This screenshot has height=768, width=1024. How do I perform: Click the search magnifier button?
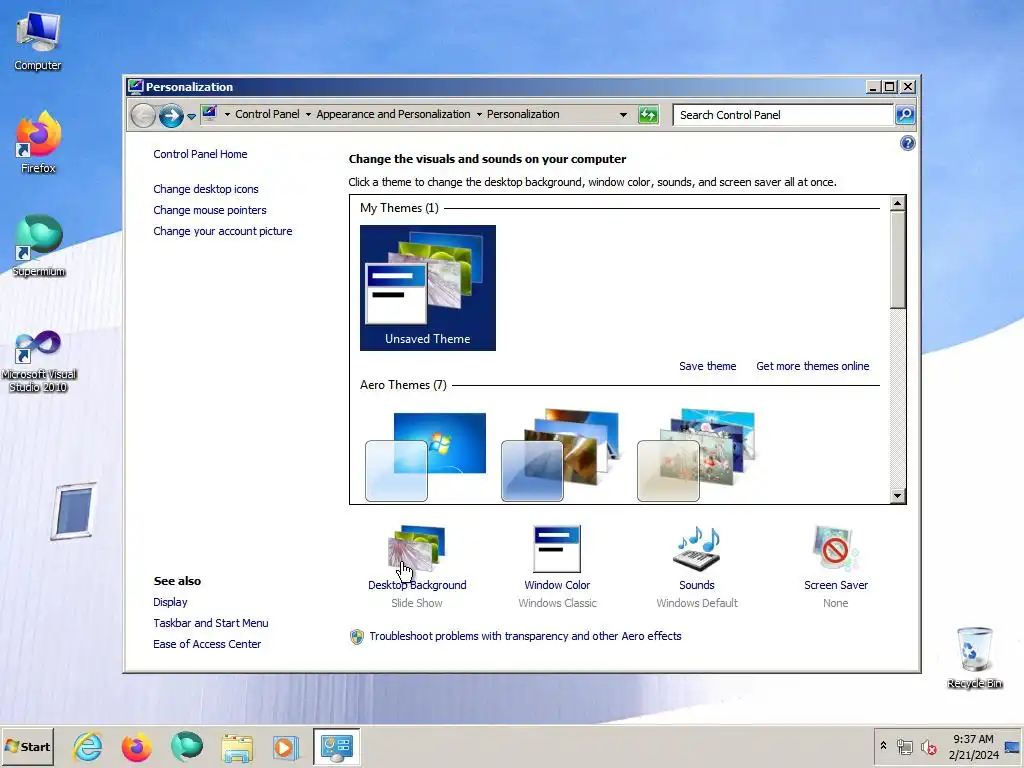click(904, 115)
